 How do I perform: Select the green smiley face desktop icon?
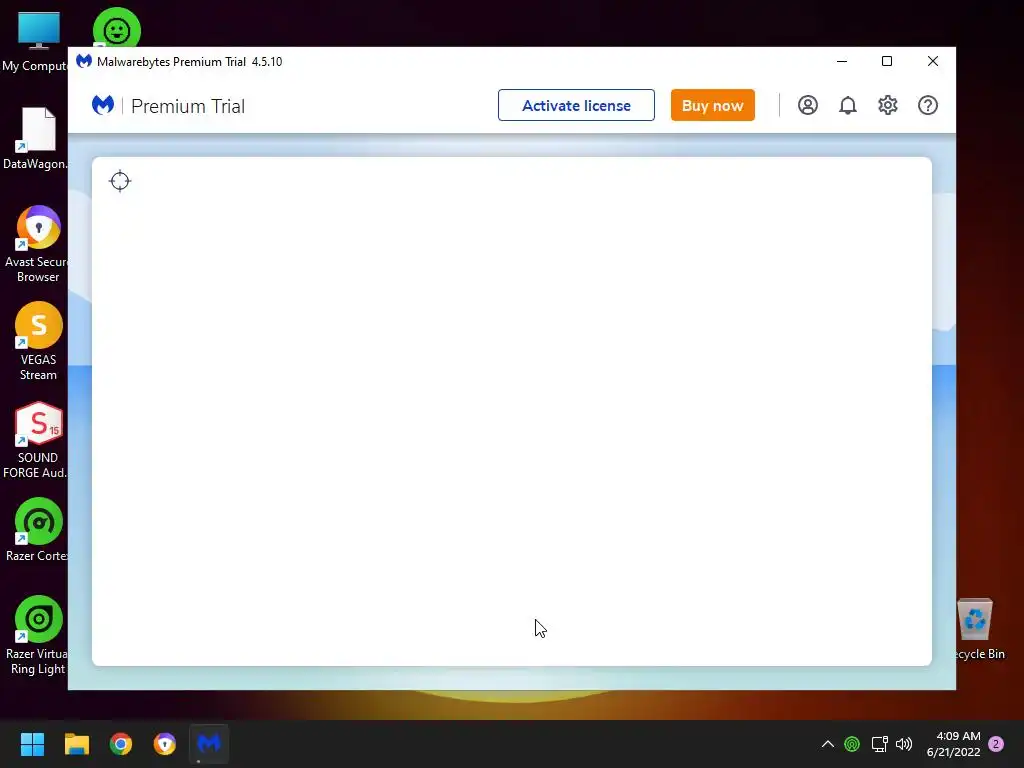117,27
